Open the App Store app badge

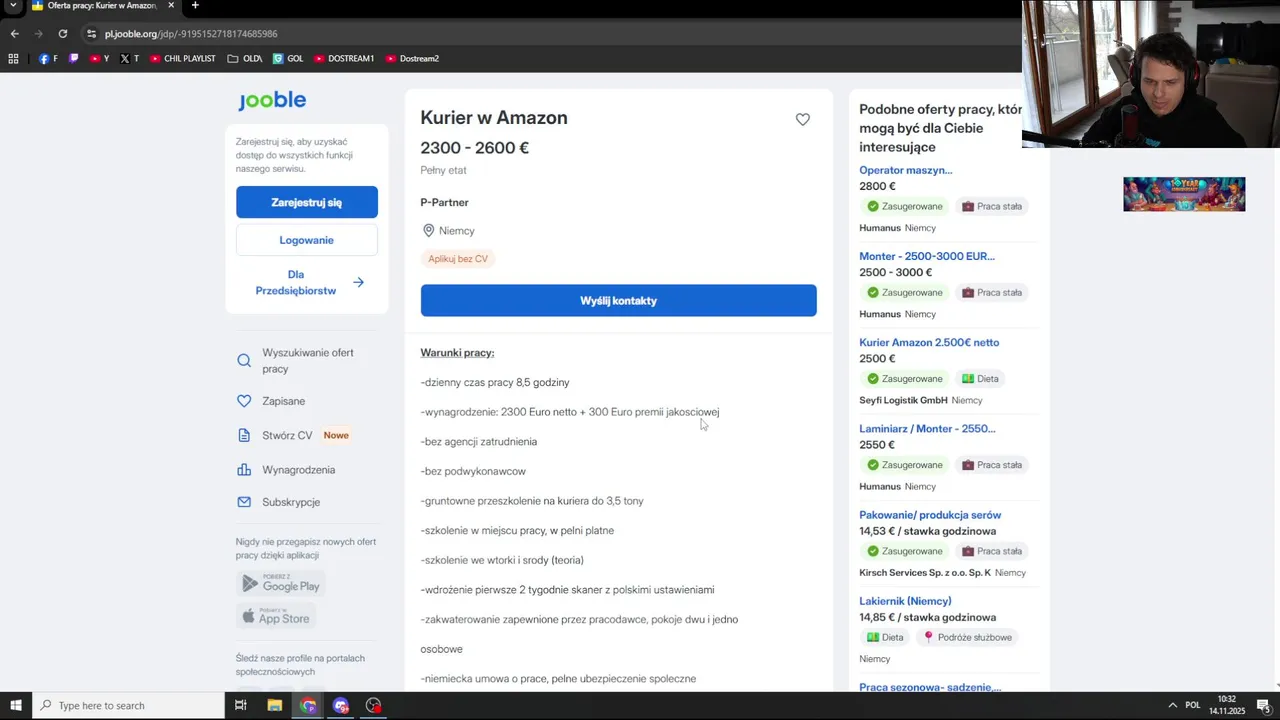pyautogui.click(x=276, y=616)
